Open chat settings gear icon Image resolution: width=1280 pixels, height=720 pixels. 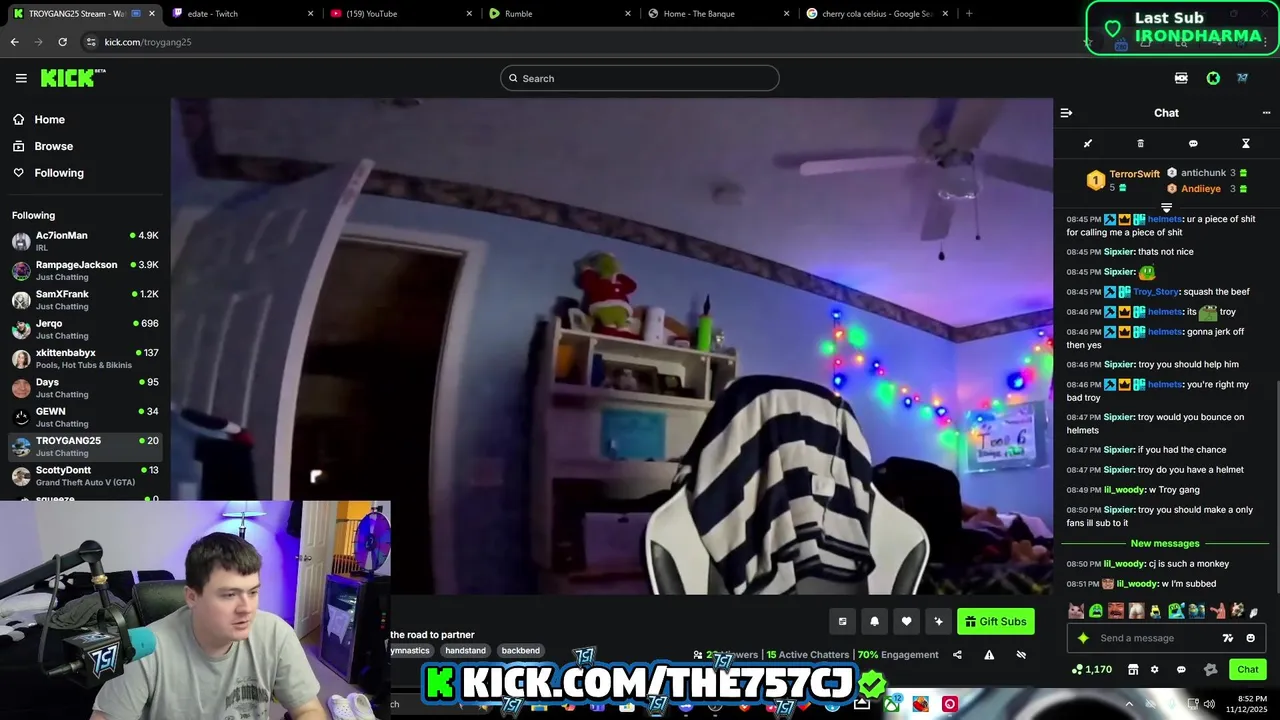click(1155, 670)
